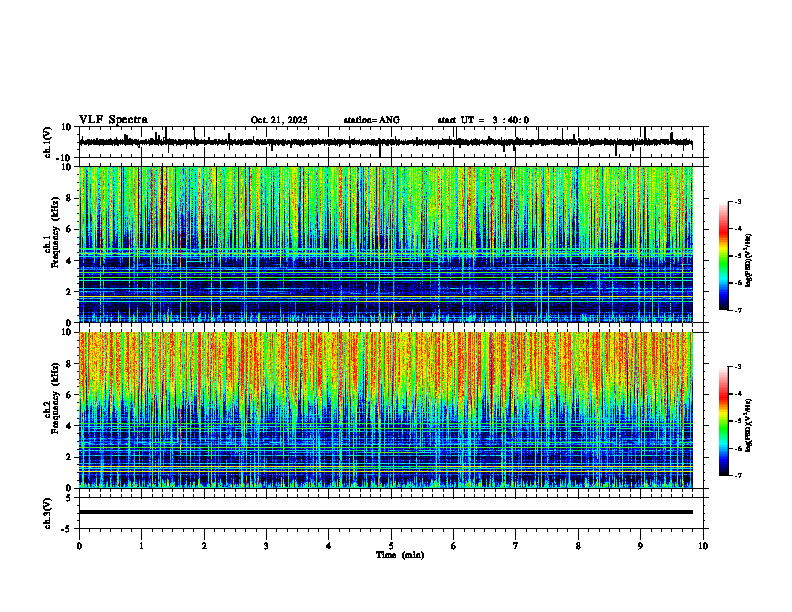The image size is (792, 612).
Task: Click the ch.2 color scale bar
Action: 723,421
